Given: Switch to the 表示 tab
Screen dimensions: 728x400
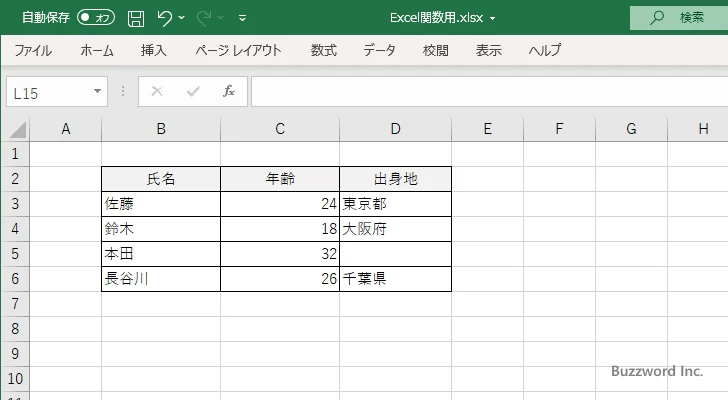Looking at the screenshot, I should tap(488, 50).
